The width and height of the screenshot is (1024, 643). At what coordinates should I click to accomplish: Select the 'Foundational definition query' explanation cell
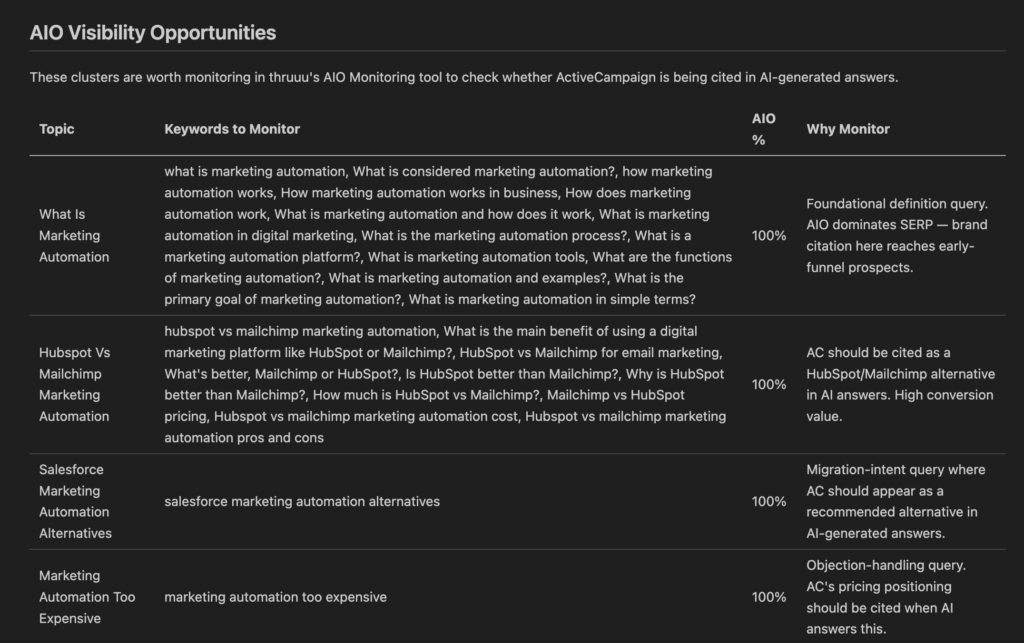tap(897, 235)
